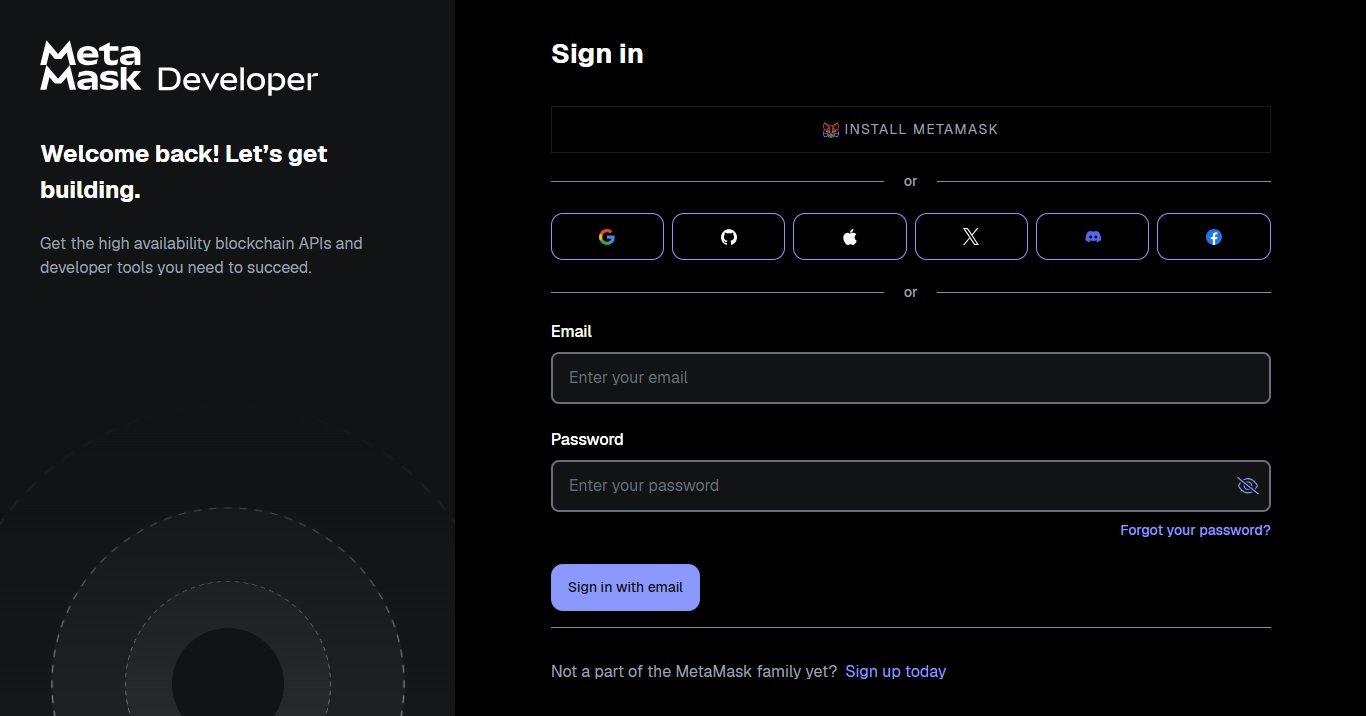Click the MetaMask fox icon
This screenshot has width=1366, height=716.
830,129
